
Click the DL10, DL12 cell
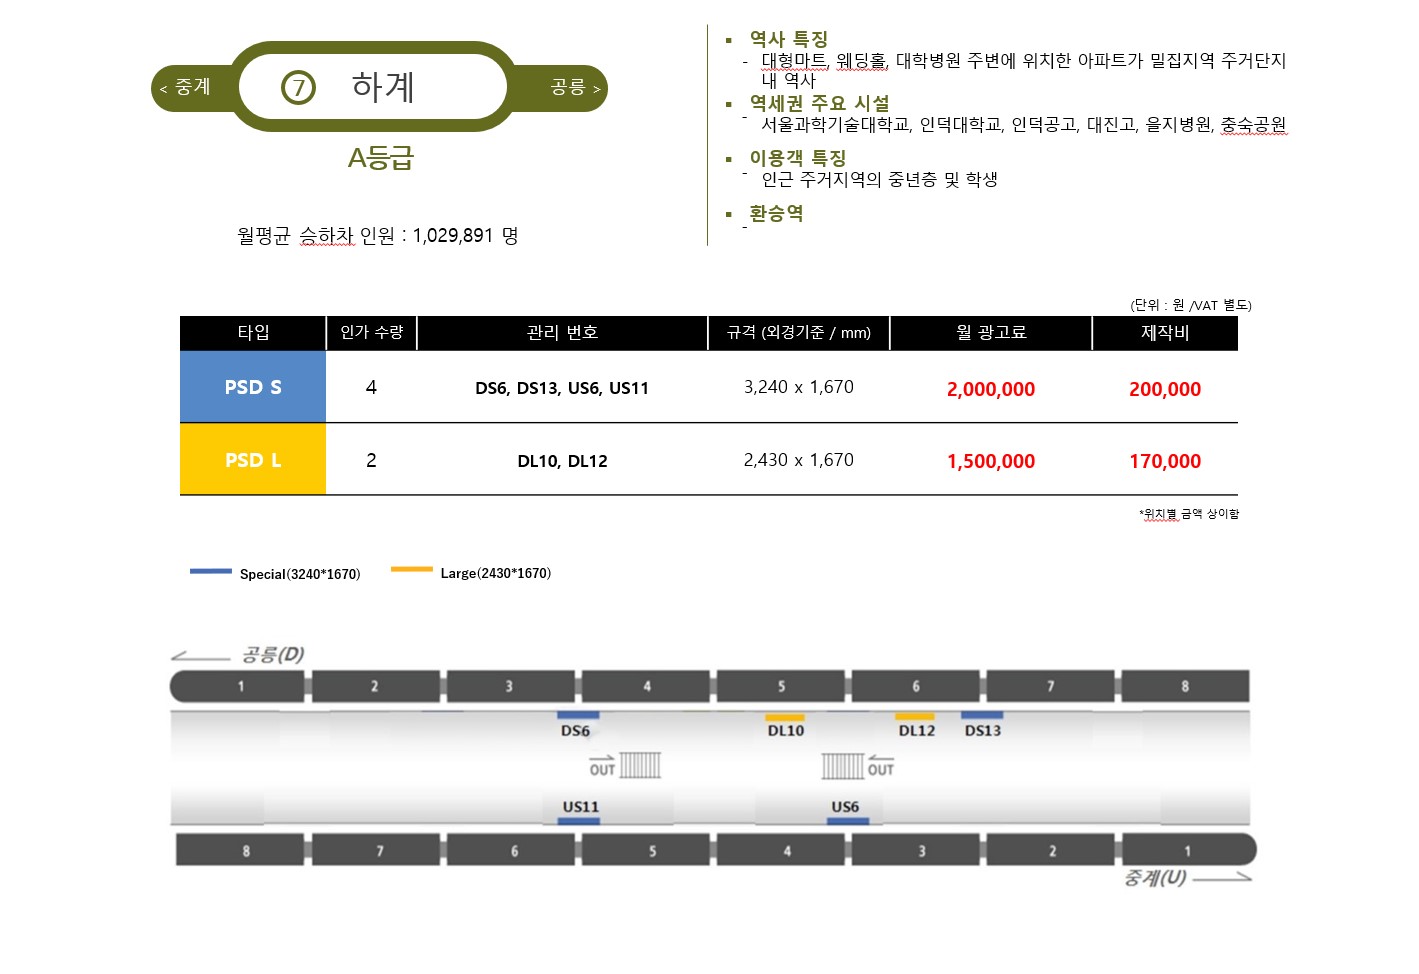tap(562, 461)
